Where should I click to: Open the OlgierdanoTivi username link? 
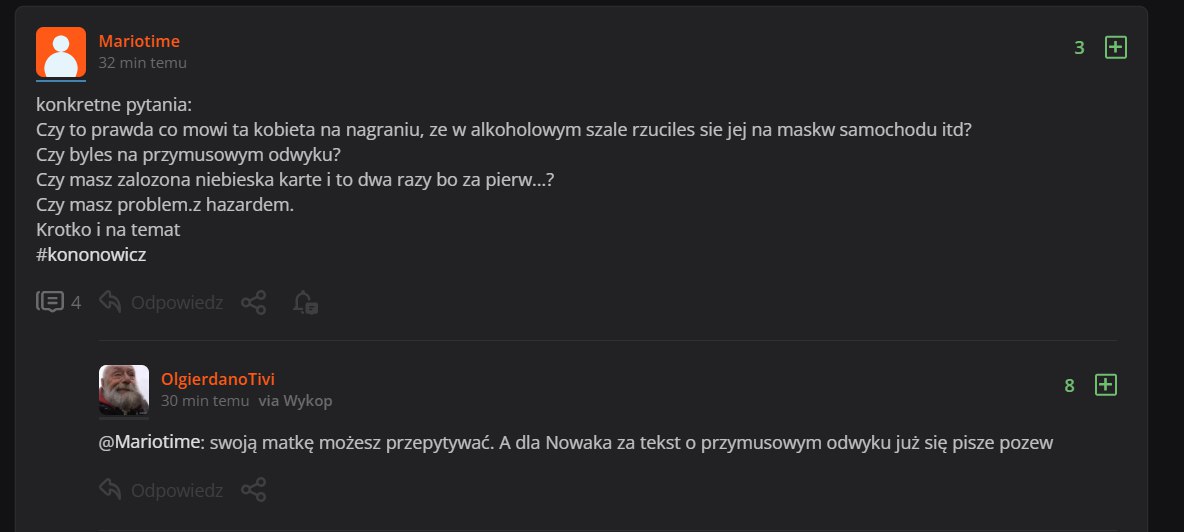click(x=217, y=379)
